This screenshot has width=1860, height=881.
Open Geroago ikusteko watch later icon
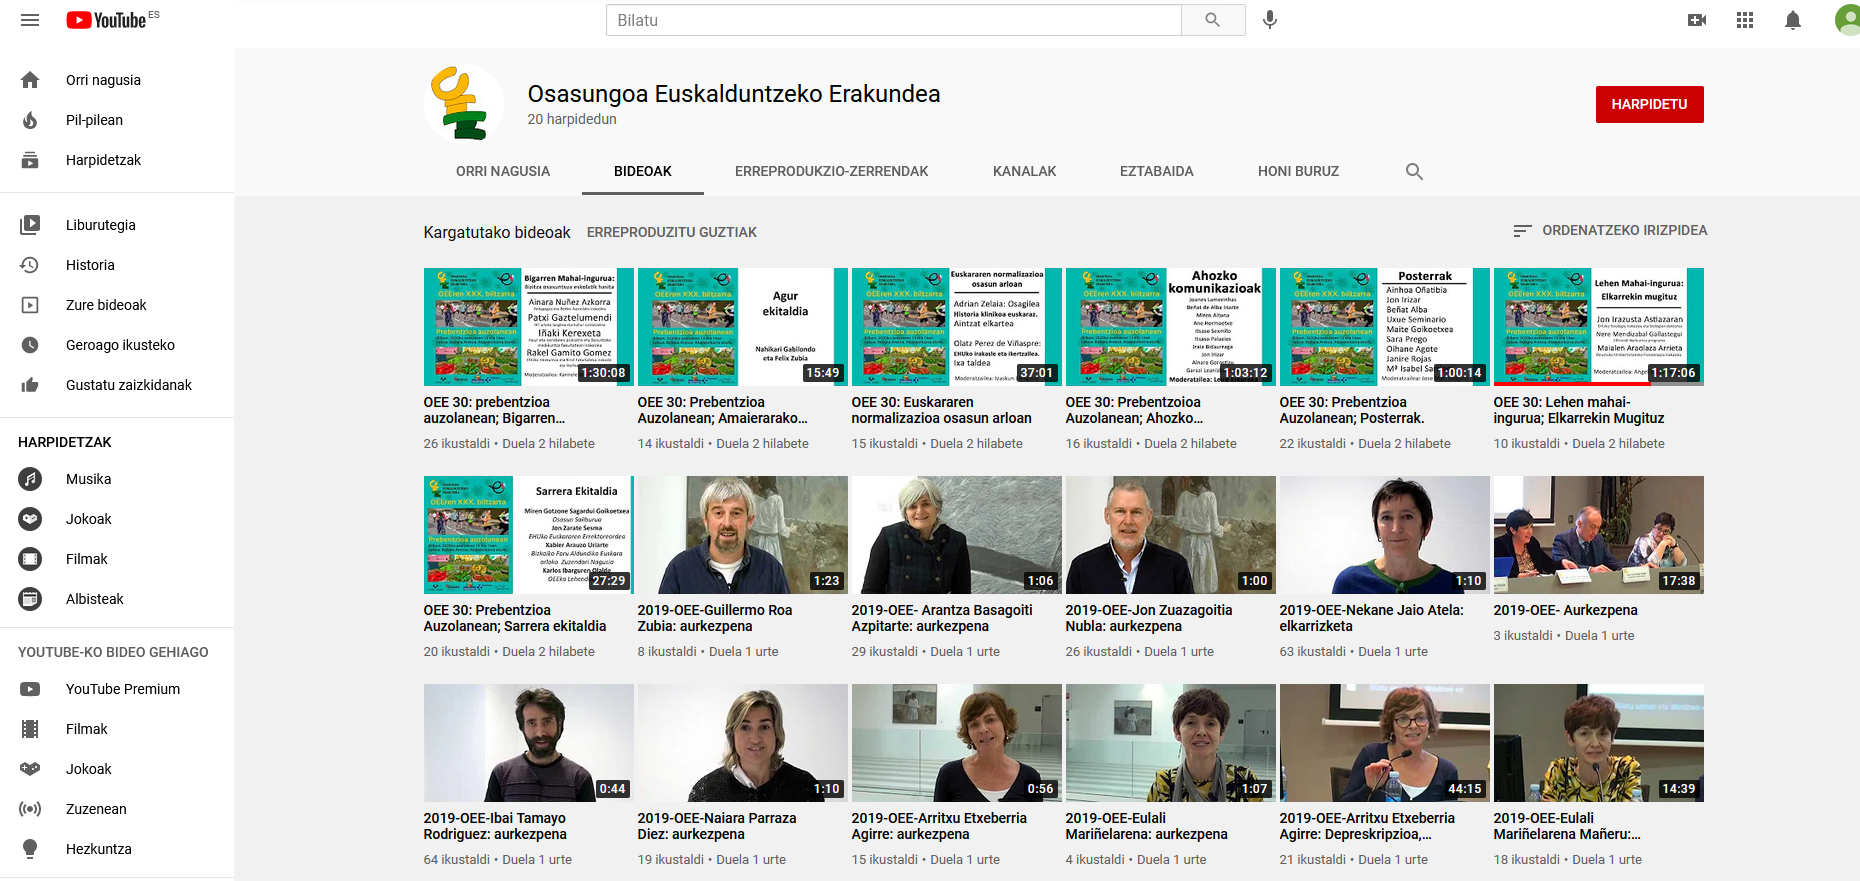point(30,345)
